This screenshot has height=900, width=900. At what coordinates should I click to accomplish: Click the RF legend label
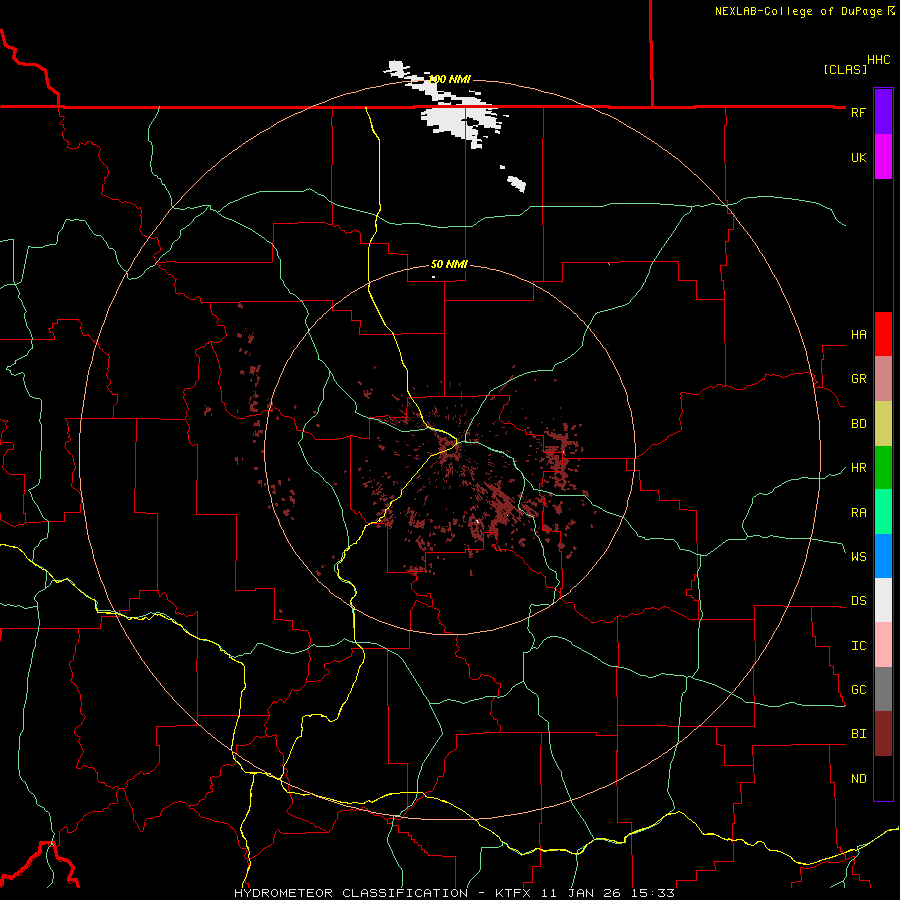858,112
